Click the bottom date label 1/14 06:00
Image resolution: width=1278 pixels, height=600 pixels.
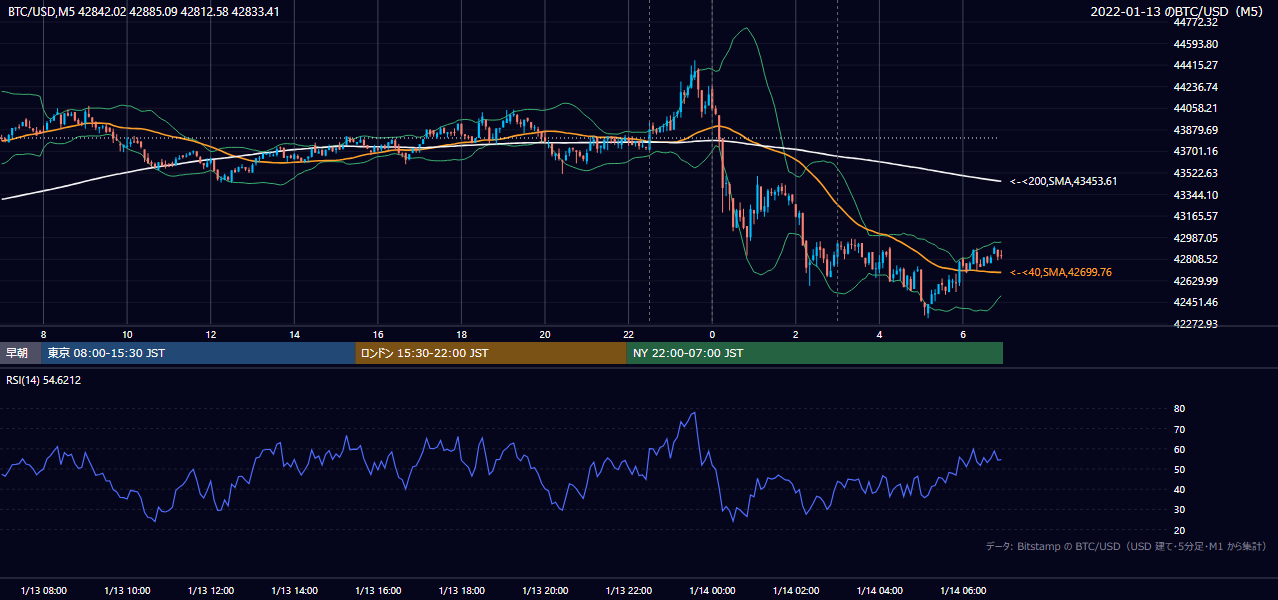click(963, 591)
